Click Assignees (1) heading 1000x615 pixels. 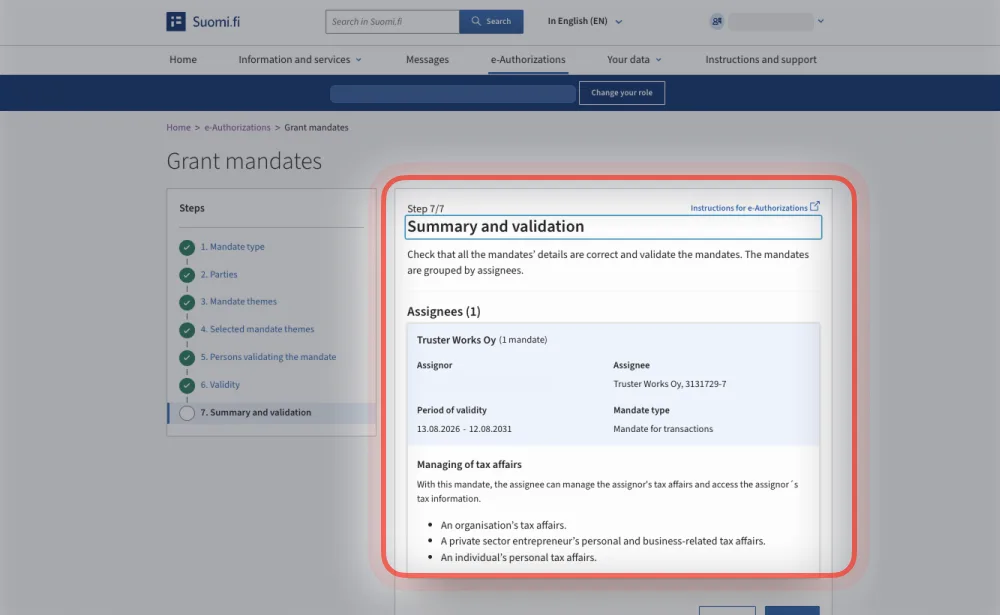click(444, 311)
